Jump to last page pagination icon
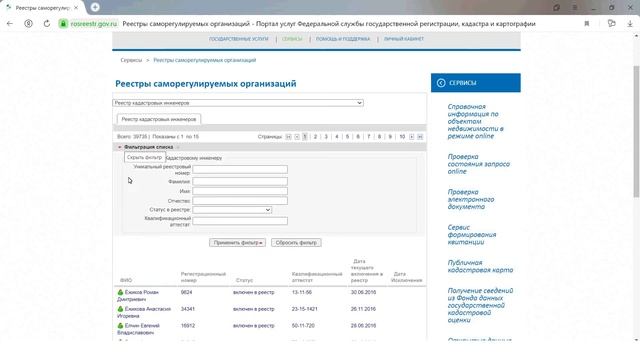640x360 pixels. click(x=420, y=137)
